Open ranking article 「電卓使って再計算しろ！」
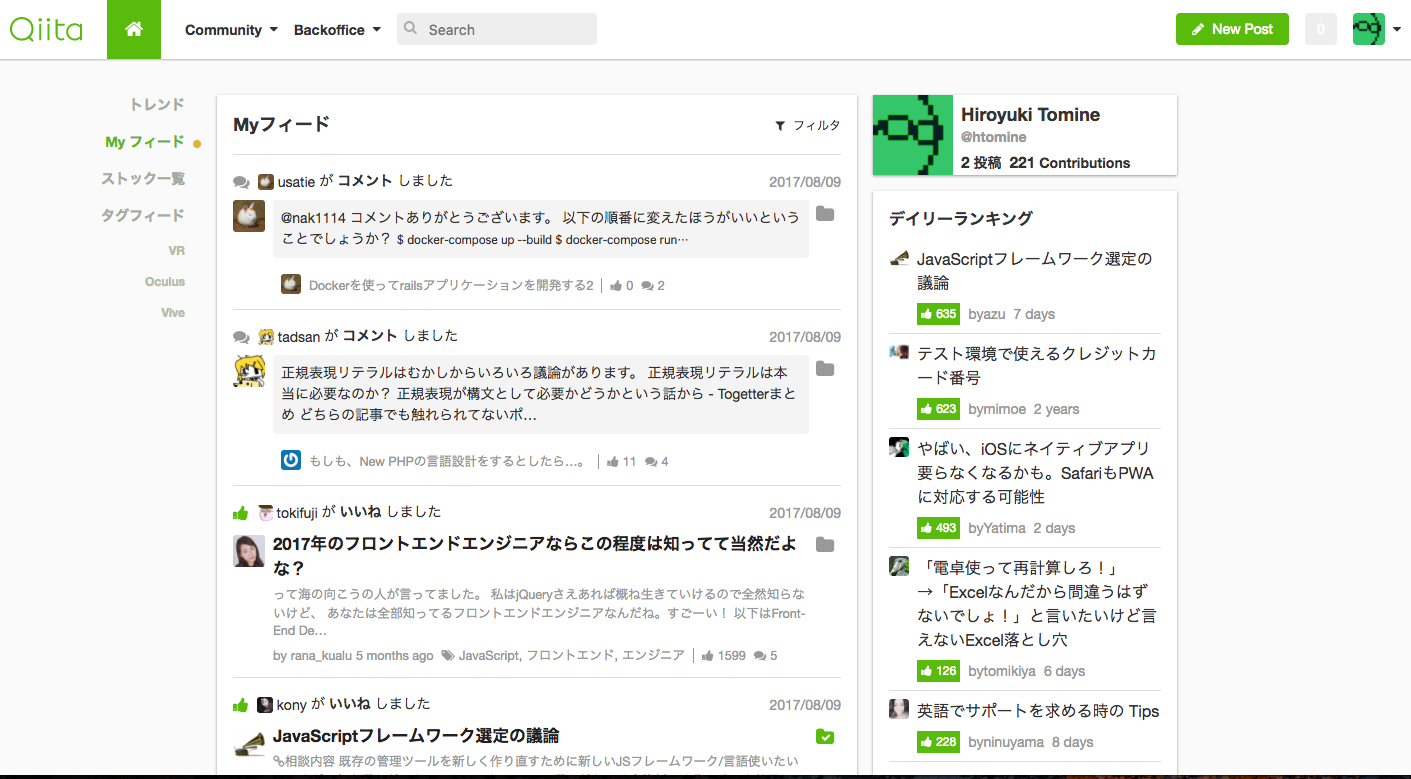 1035,604
